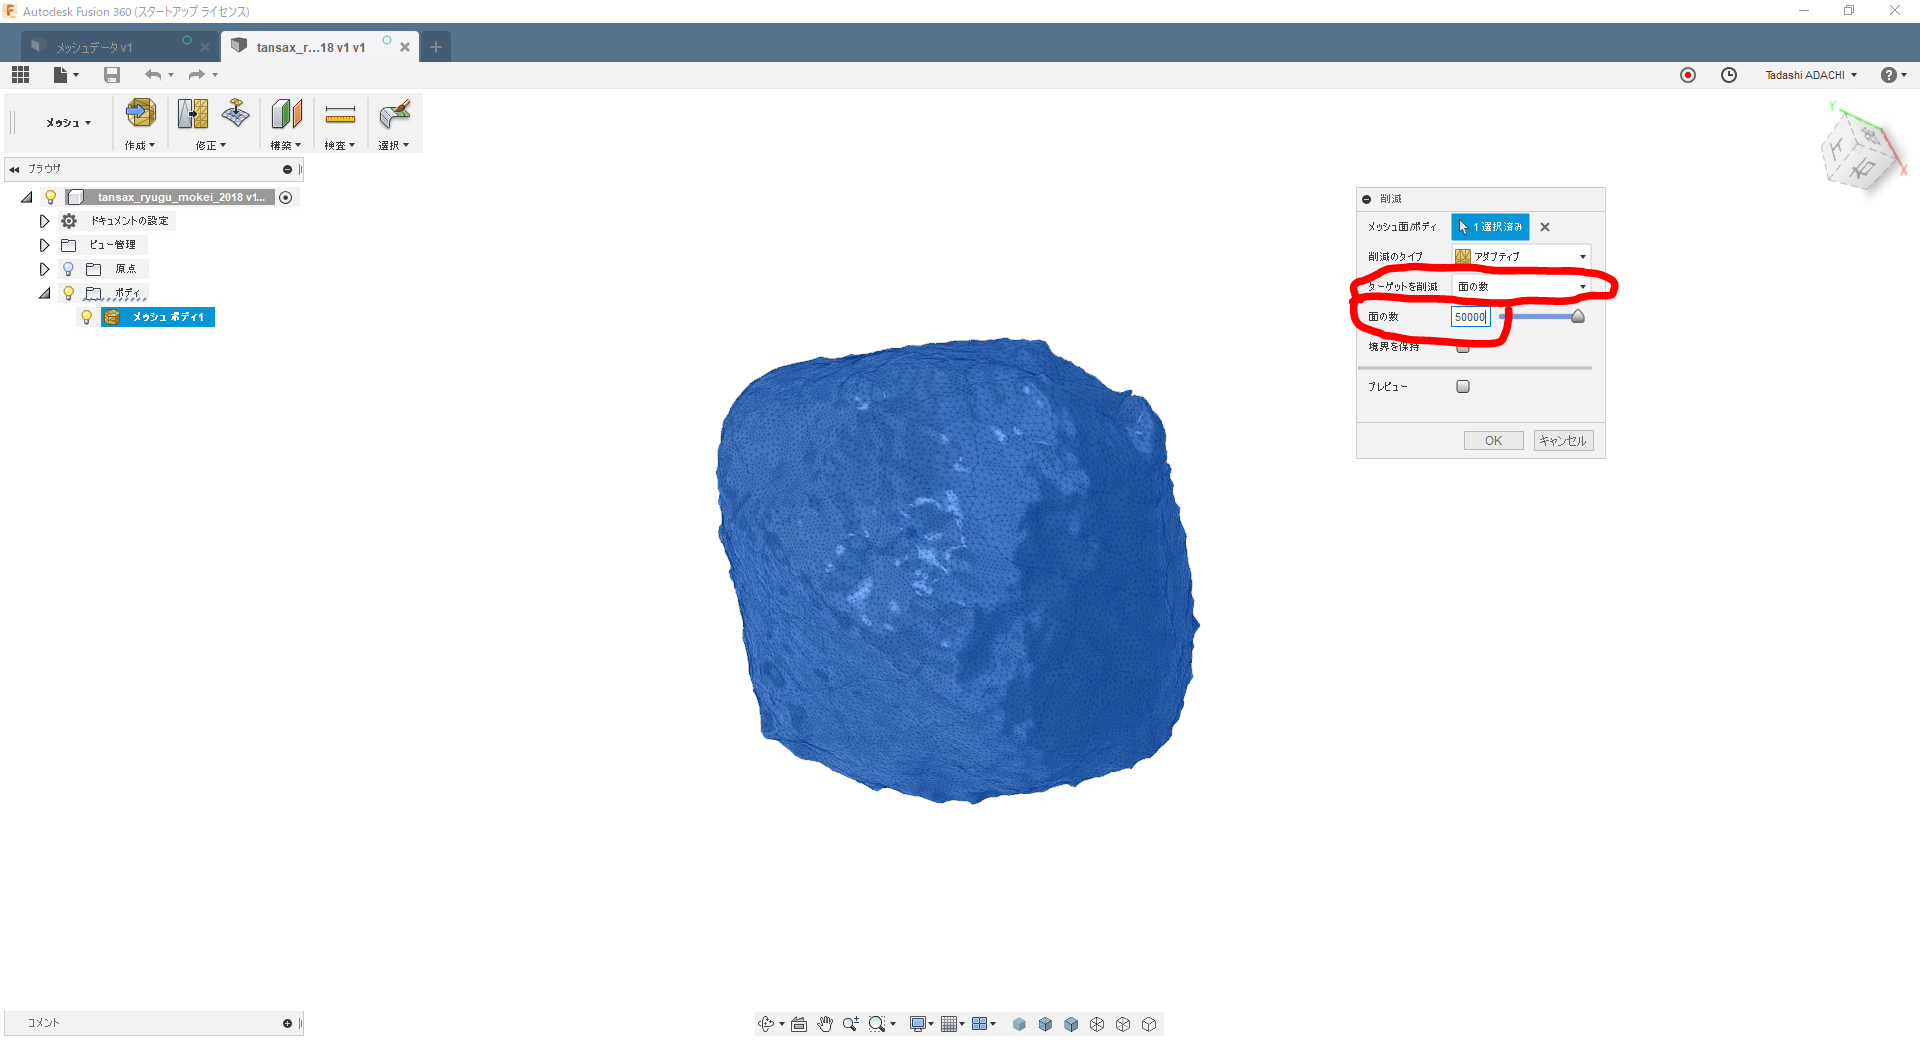Open the メッシュ workspace menu
The width and height of the screenshot is (1920, 1040).
68,123
